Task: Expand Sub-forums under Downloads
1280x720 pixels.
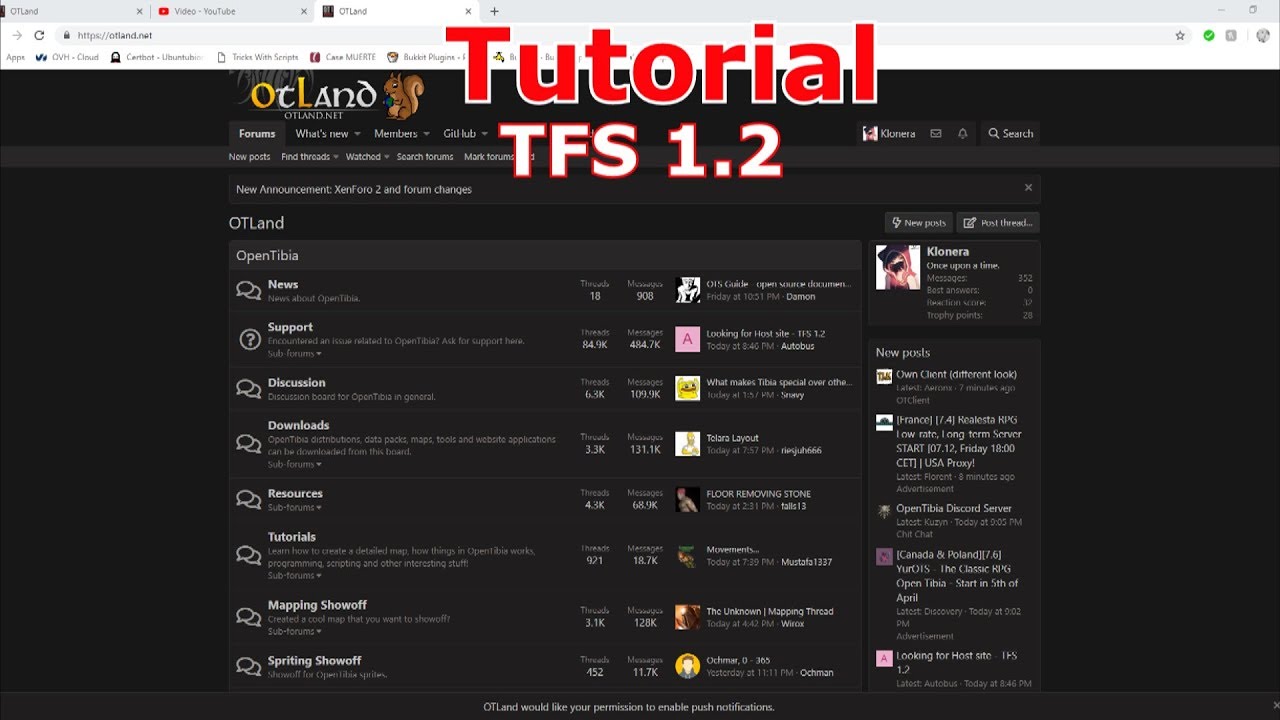Action: 294,464
